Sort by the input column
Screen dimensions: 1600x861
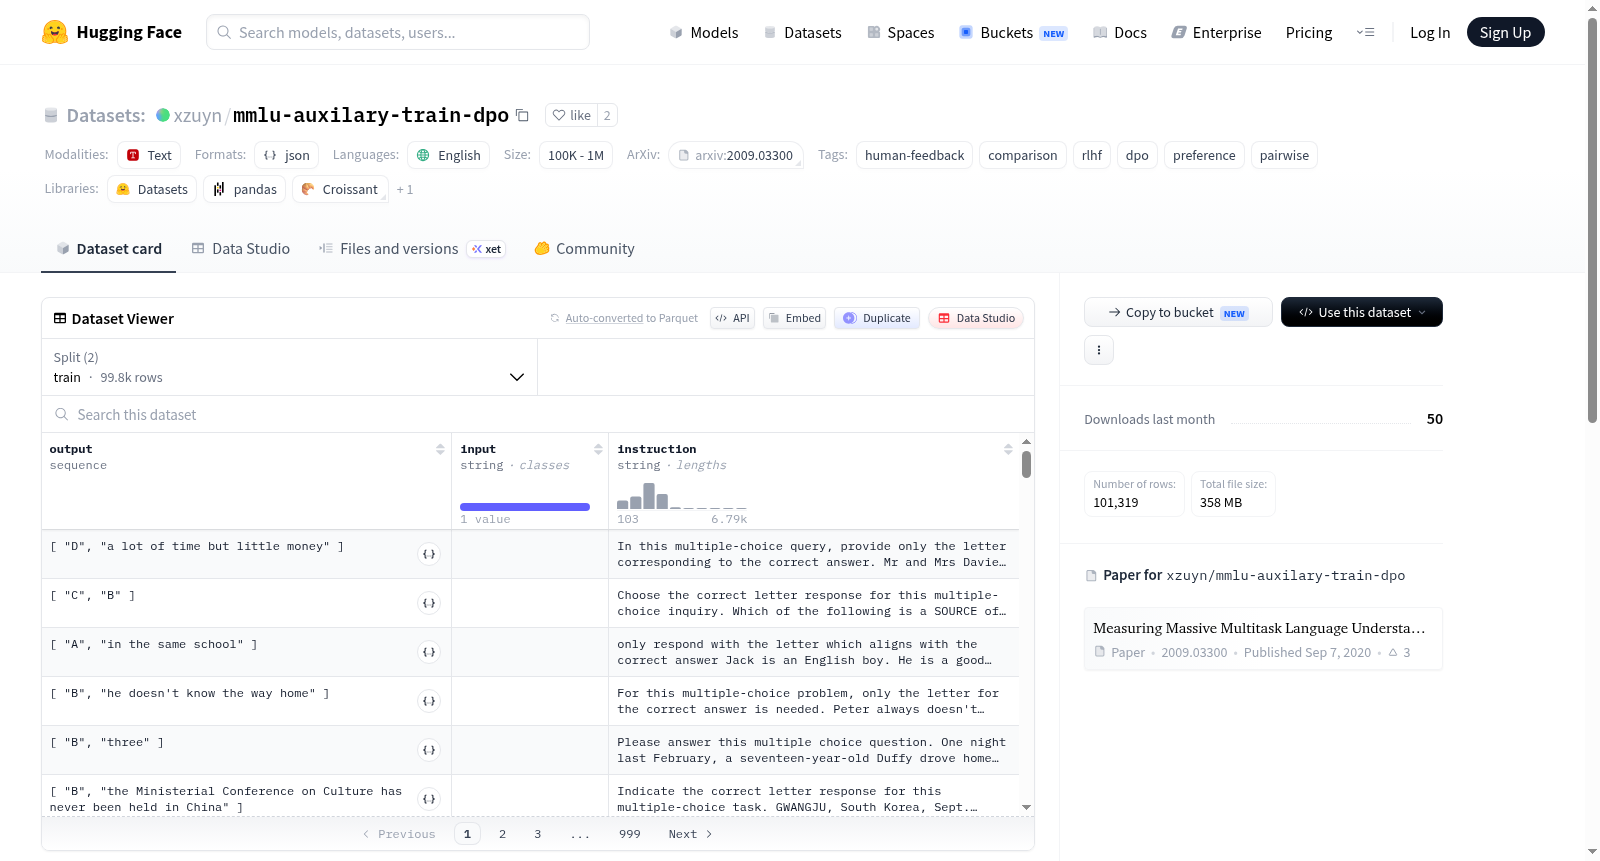click(x=598, y=449)
